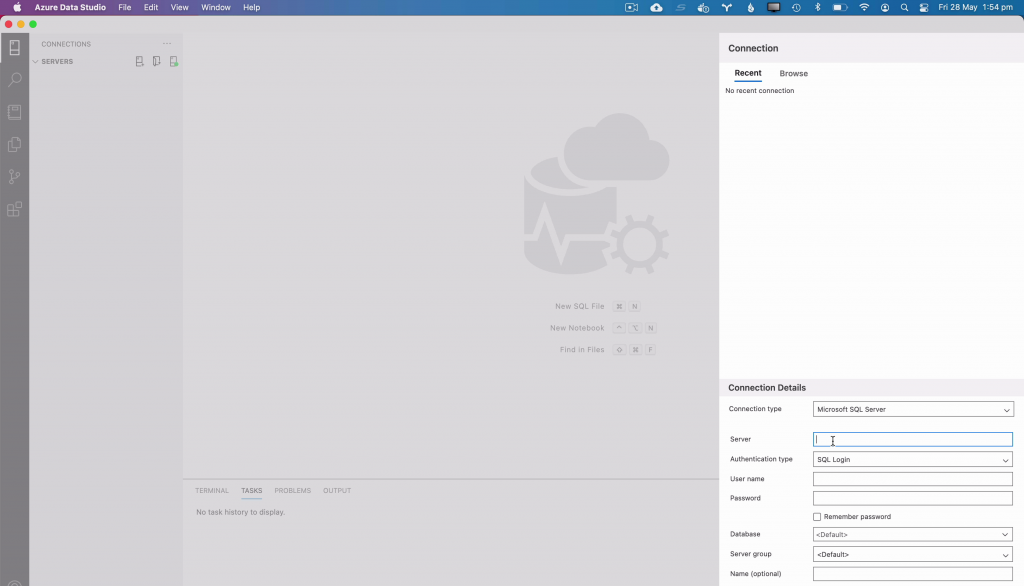Enable the Remember password checkbox
Image resolution: width=1024 pixels, height=586 pixels.
click(x=817, y=517)
